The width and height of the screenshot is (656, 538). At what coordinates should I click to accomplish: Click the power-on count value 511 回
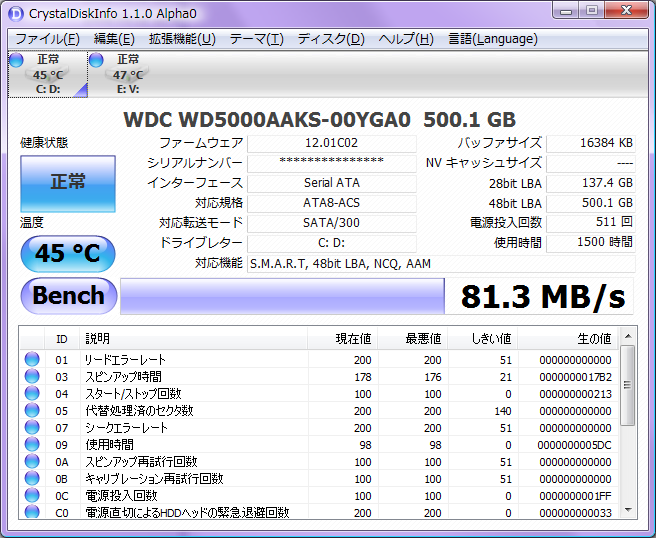(591, 223)
